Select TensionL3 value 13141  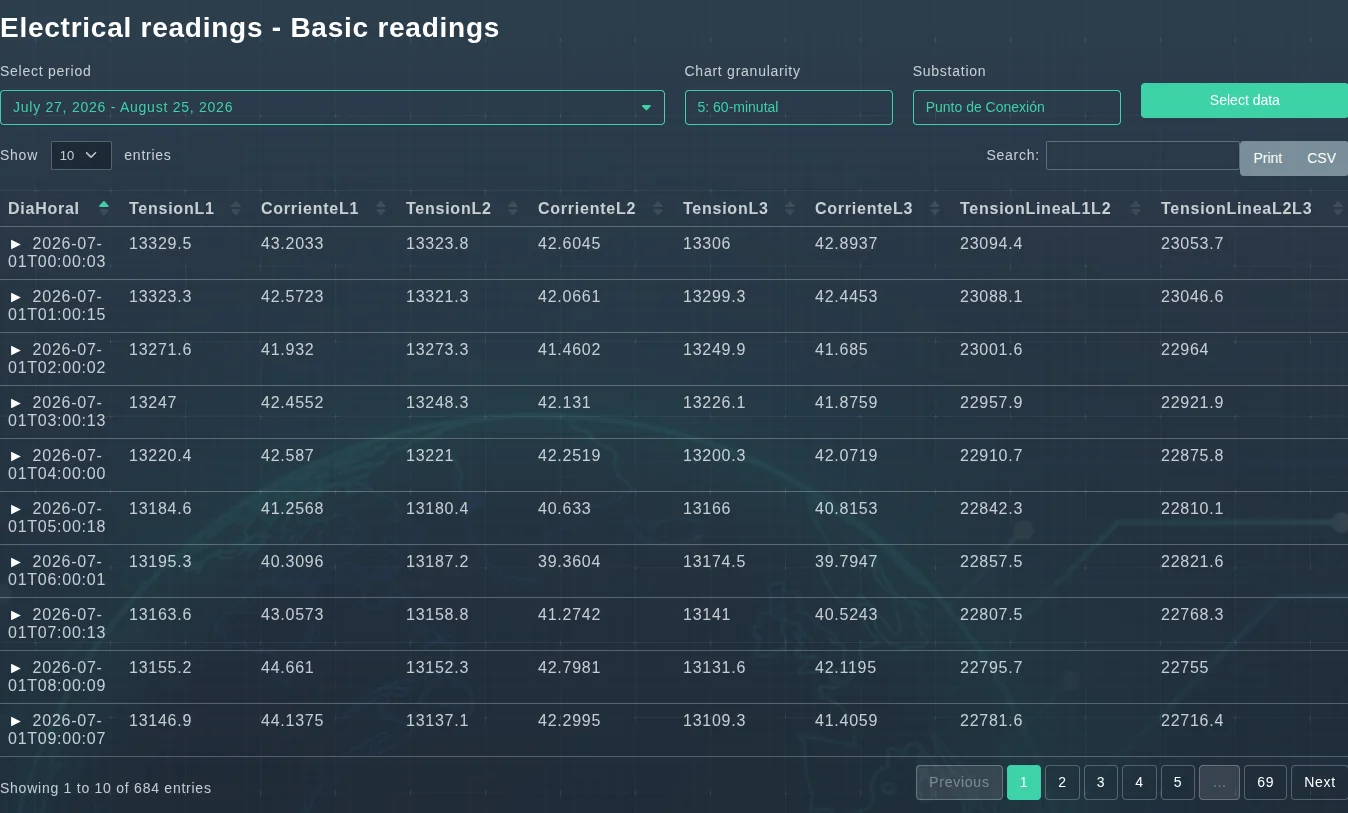[707, 615]
